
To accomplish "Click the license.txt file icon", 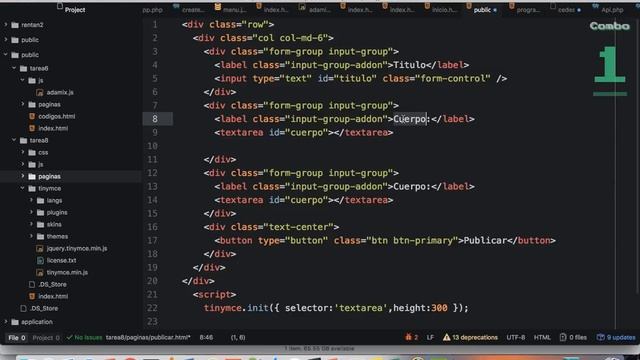I will point(40,260).
